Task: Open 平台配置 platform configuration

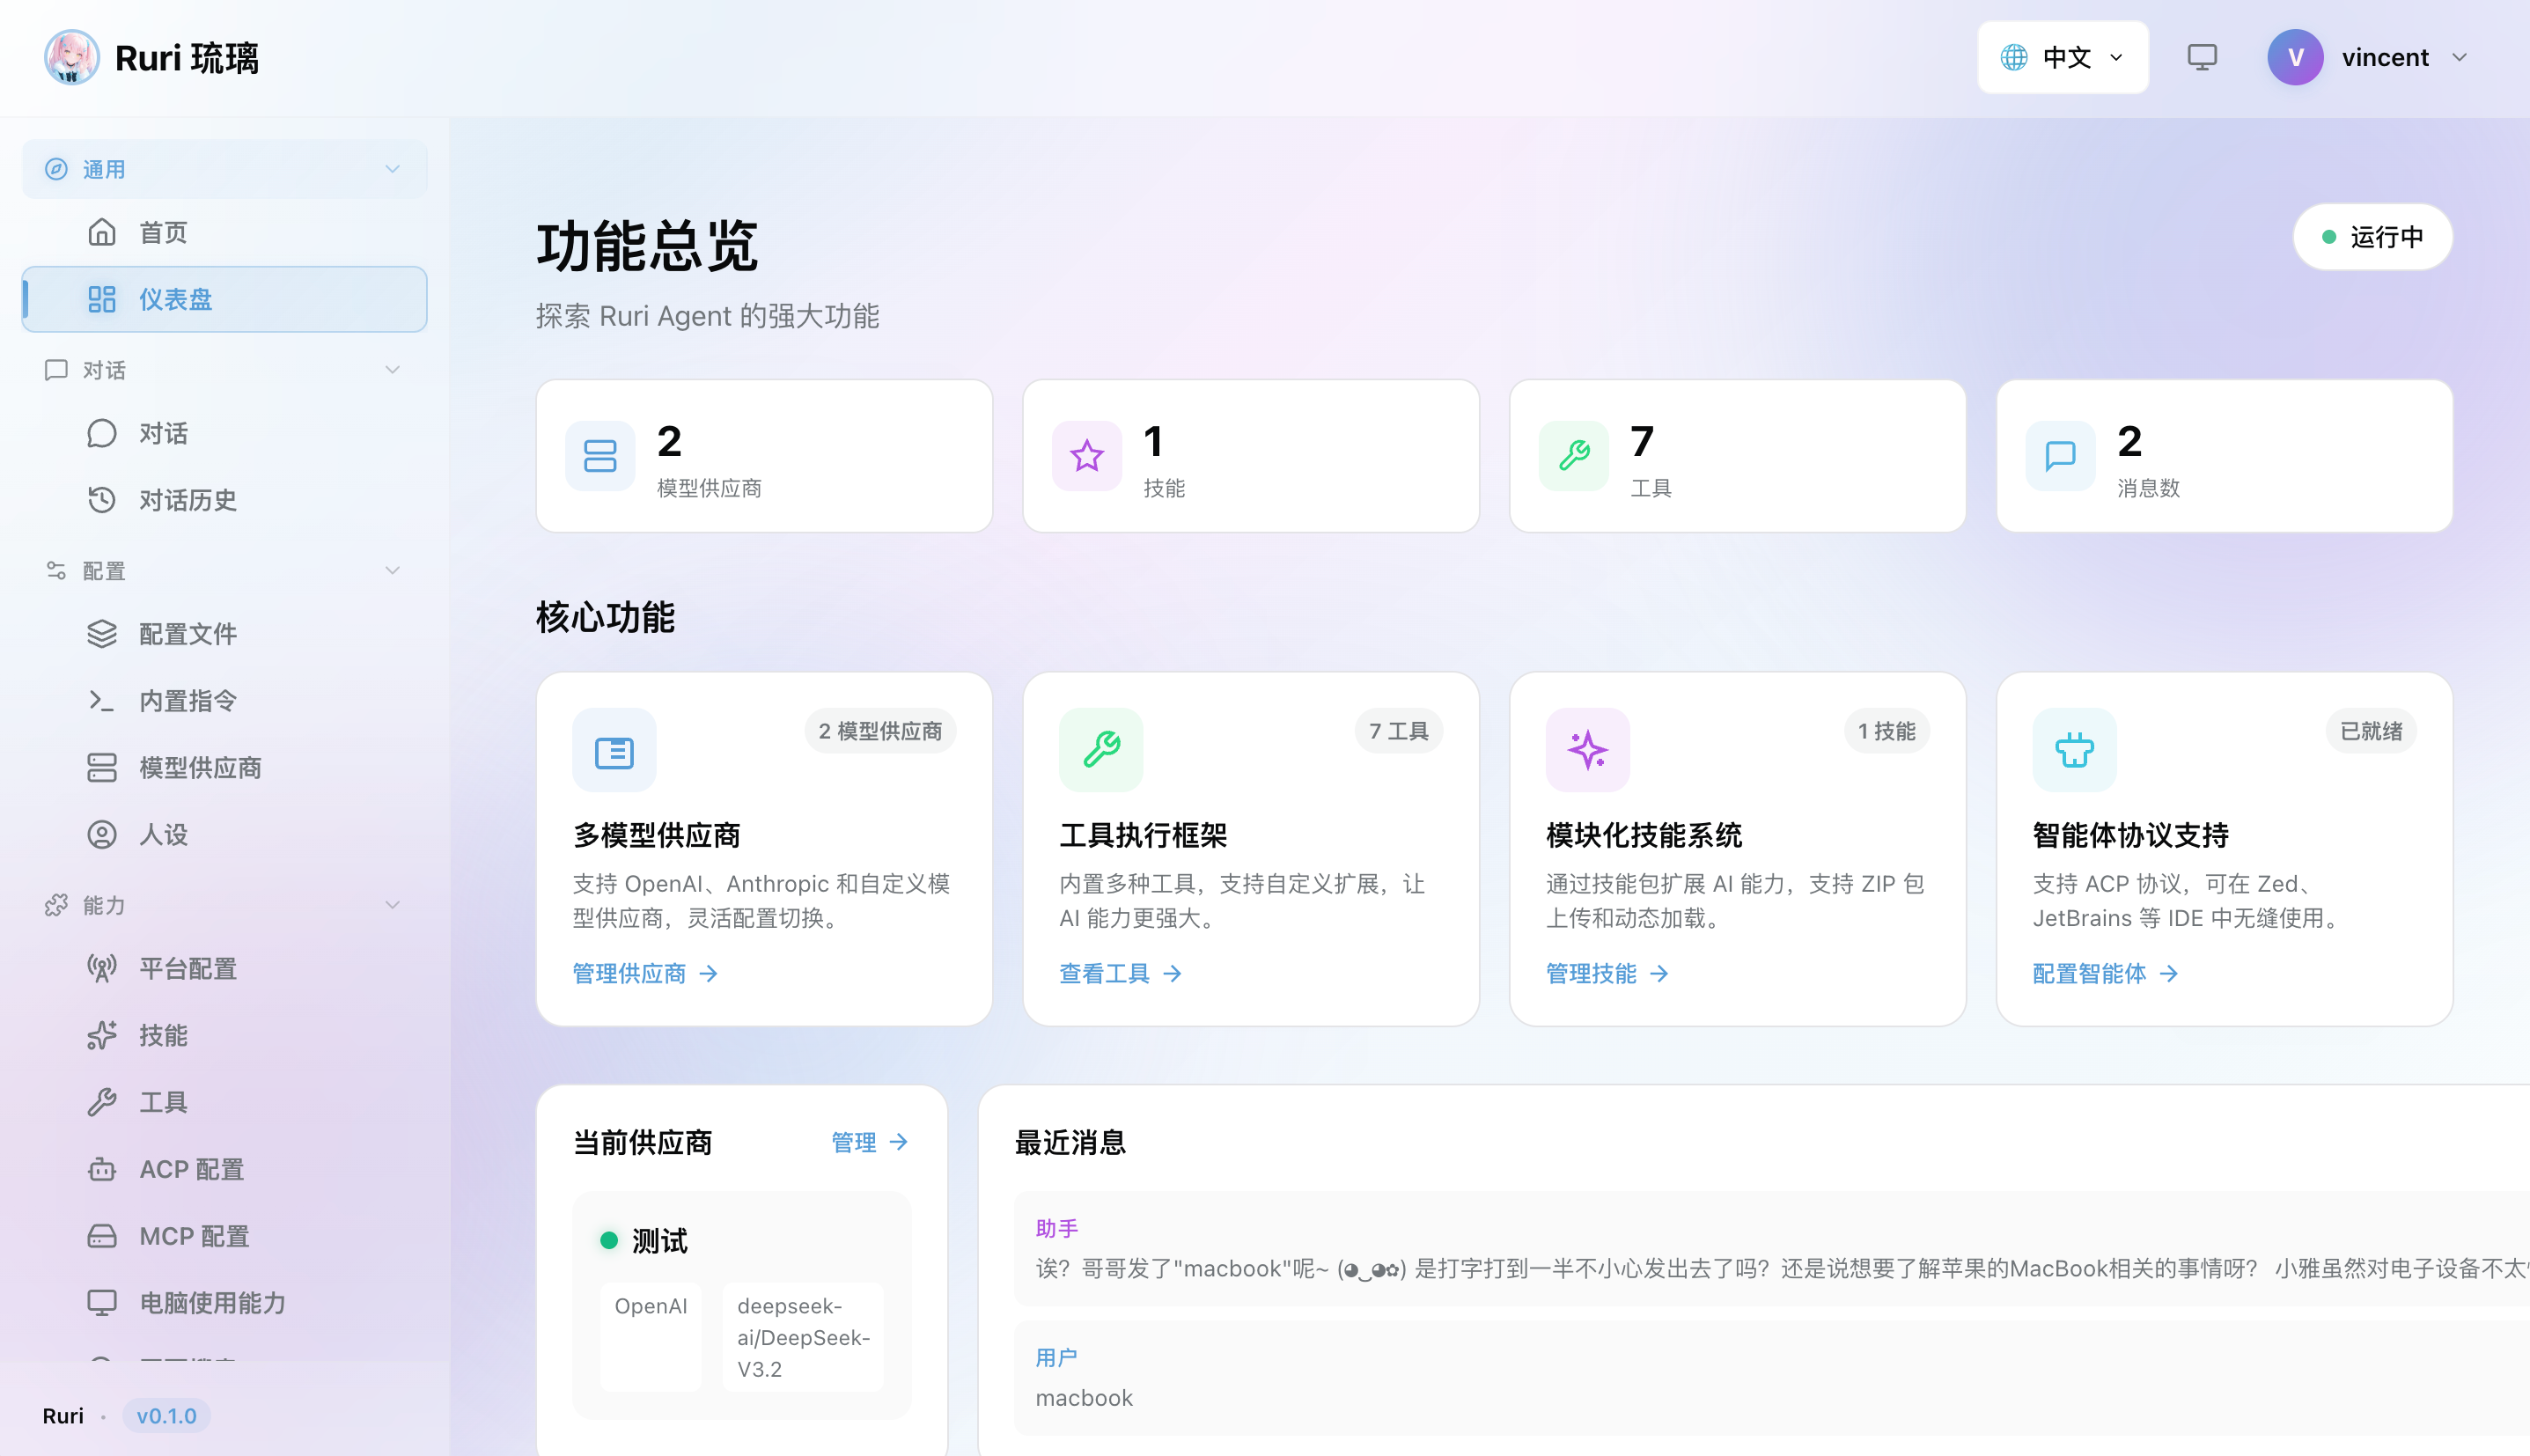Action: pos(224,968)
